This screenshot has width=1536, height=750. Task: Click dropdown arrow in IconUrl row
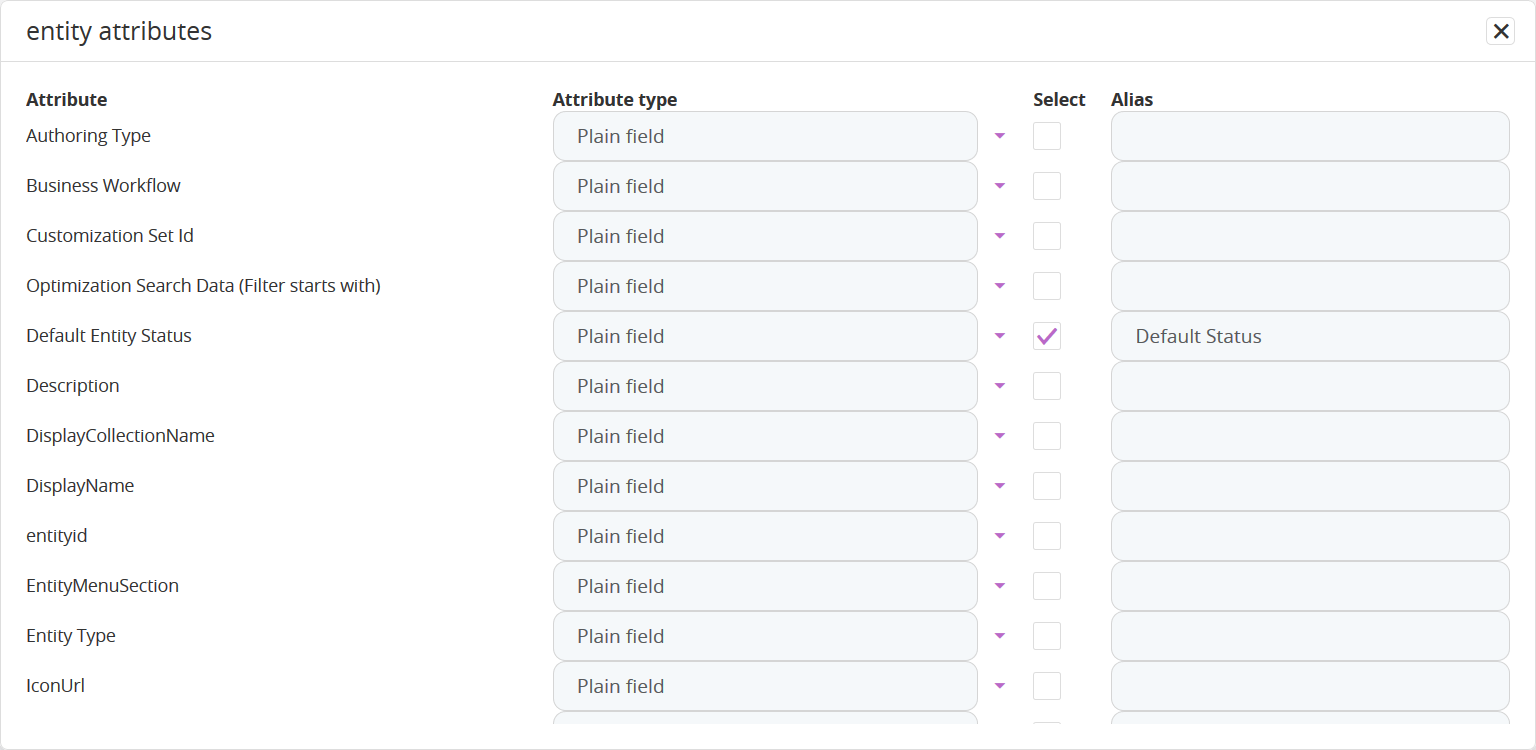click(x=999, y=686)
